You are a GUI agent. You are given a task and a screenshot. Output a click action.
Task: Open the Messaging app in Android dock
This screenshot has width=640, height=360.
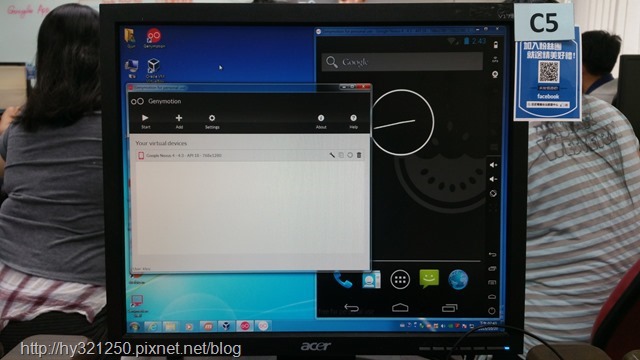pos(429,279)
